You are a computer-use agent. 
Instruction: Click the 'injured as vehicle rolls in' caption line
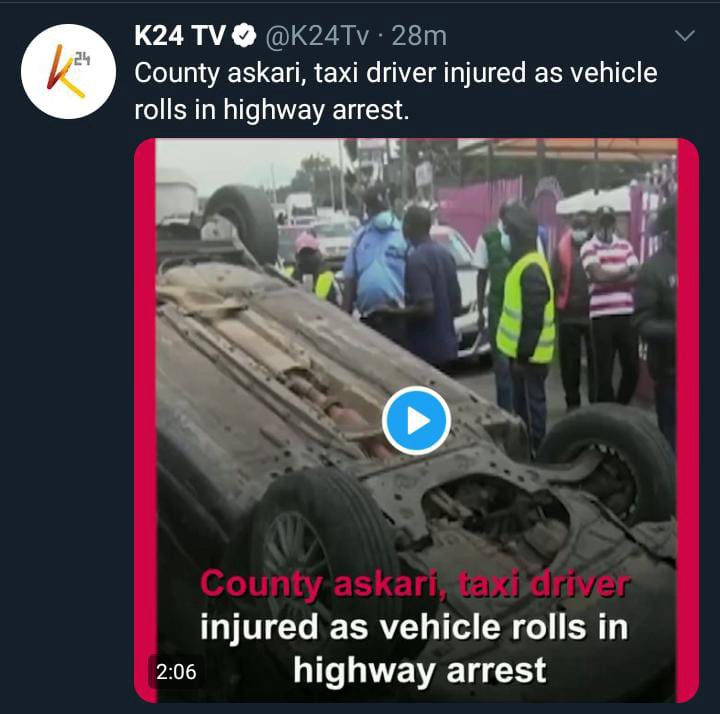pyautogui.click(x=414, y=627)
